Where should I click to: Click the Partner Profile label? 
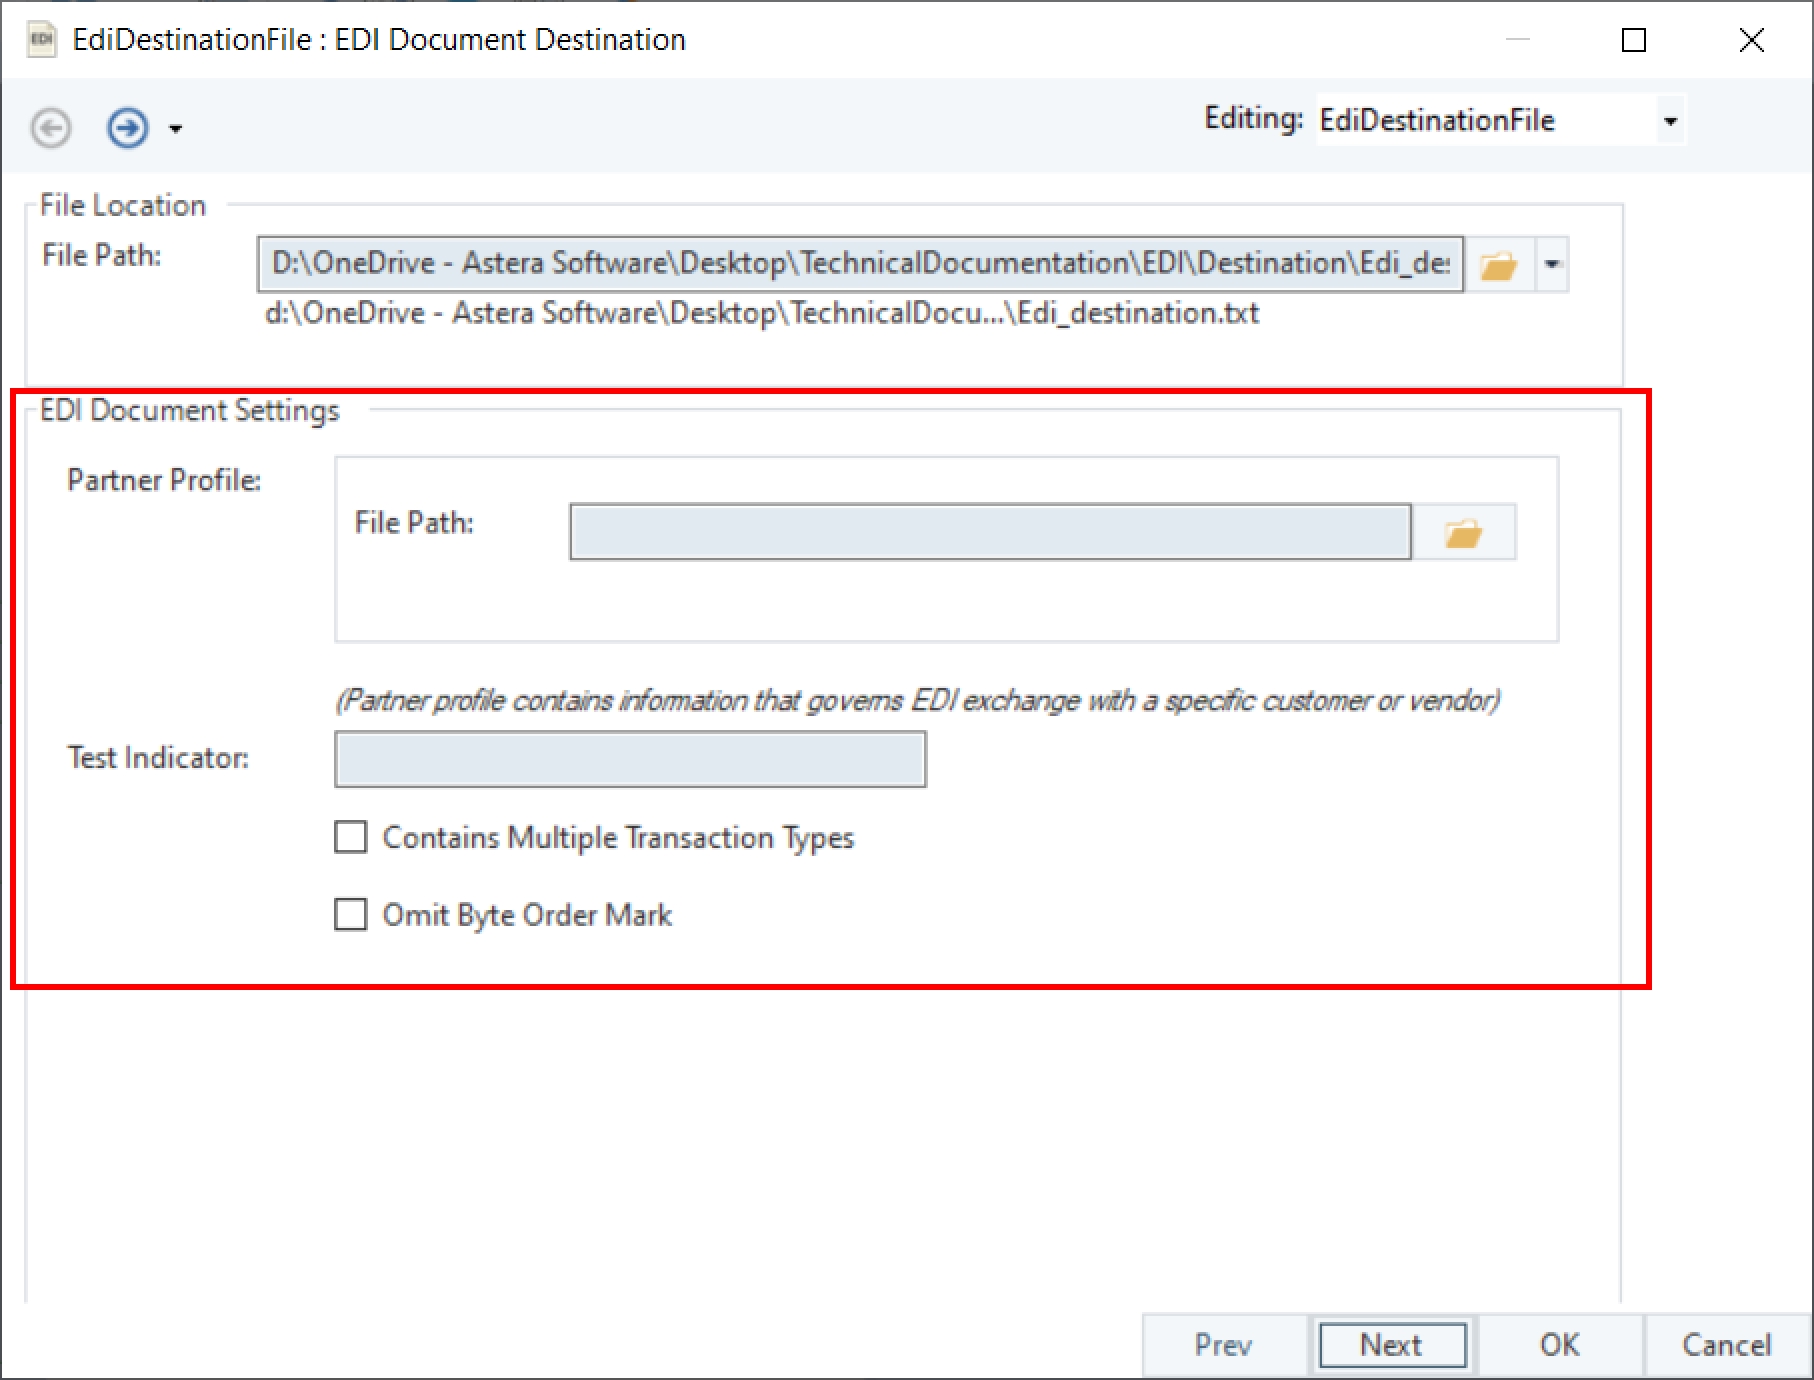pyautogui.click(x=164, y=480)
